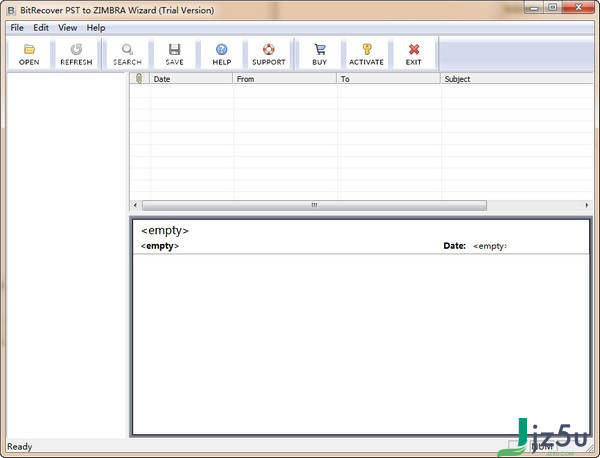Click the SAVE floppy disk icon
This screenshot has width=600, height=458.
tap(174, 54)
